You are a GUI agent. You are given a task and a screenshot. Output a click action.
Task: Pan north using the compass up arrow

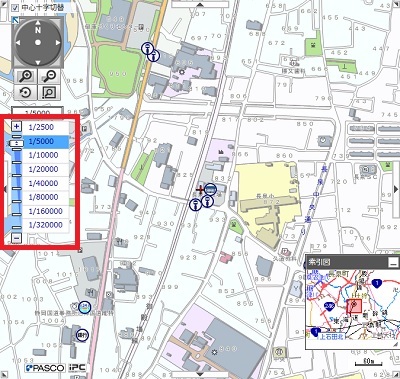pyautogui.click(x=38, y=23)
